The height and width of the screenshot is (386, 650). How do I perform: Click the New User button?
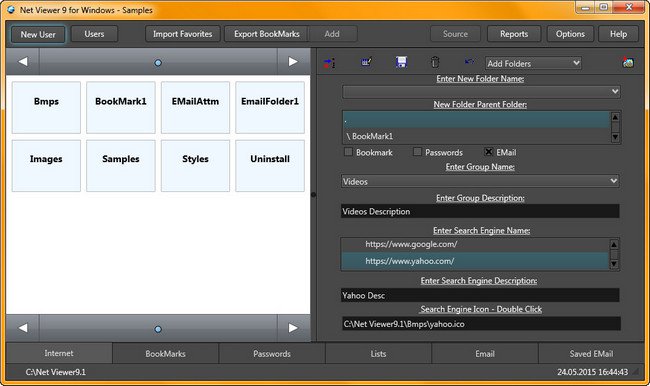point(38,34)
